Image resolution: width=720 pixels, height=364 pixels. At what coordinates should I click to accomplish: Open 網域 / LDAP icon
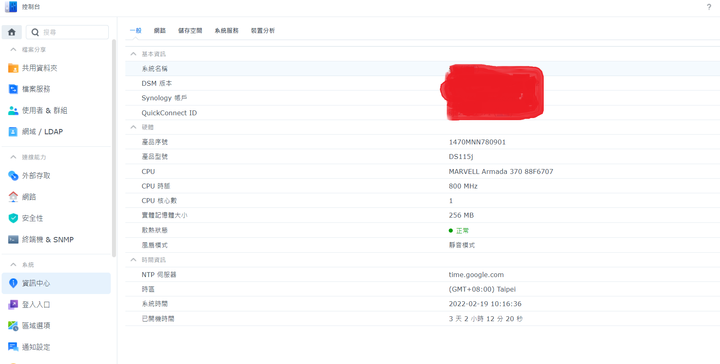(x=13, y=132)
